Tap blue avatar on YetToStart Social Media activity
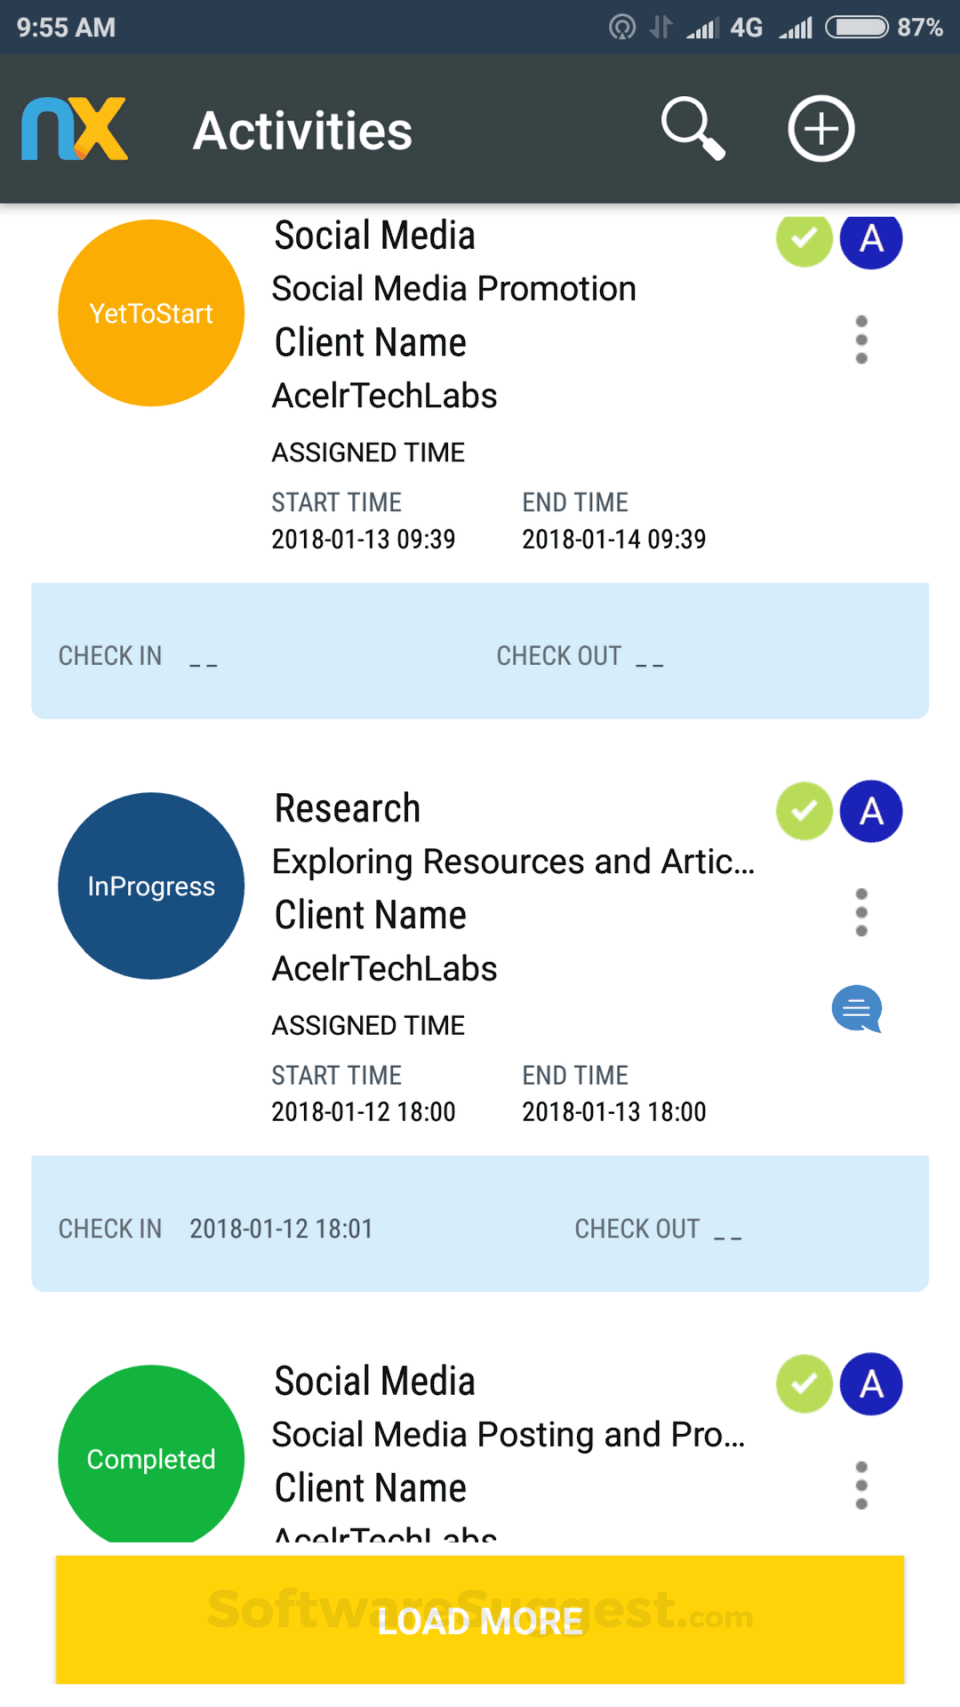Screen dimensions: 960x1707 pos(871,240)
